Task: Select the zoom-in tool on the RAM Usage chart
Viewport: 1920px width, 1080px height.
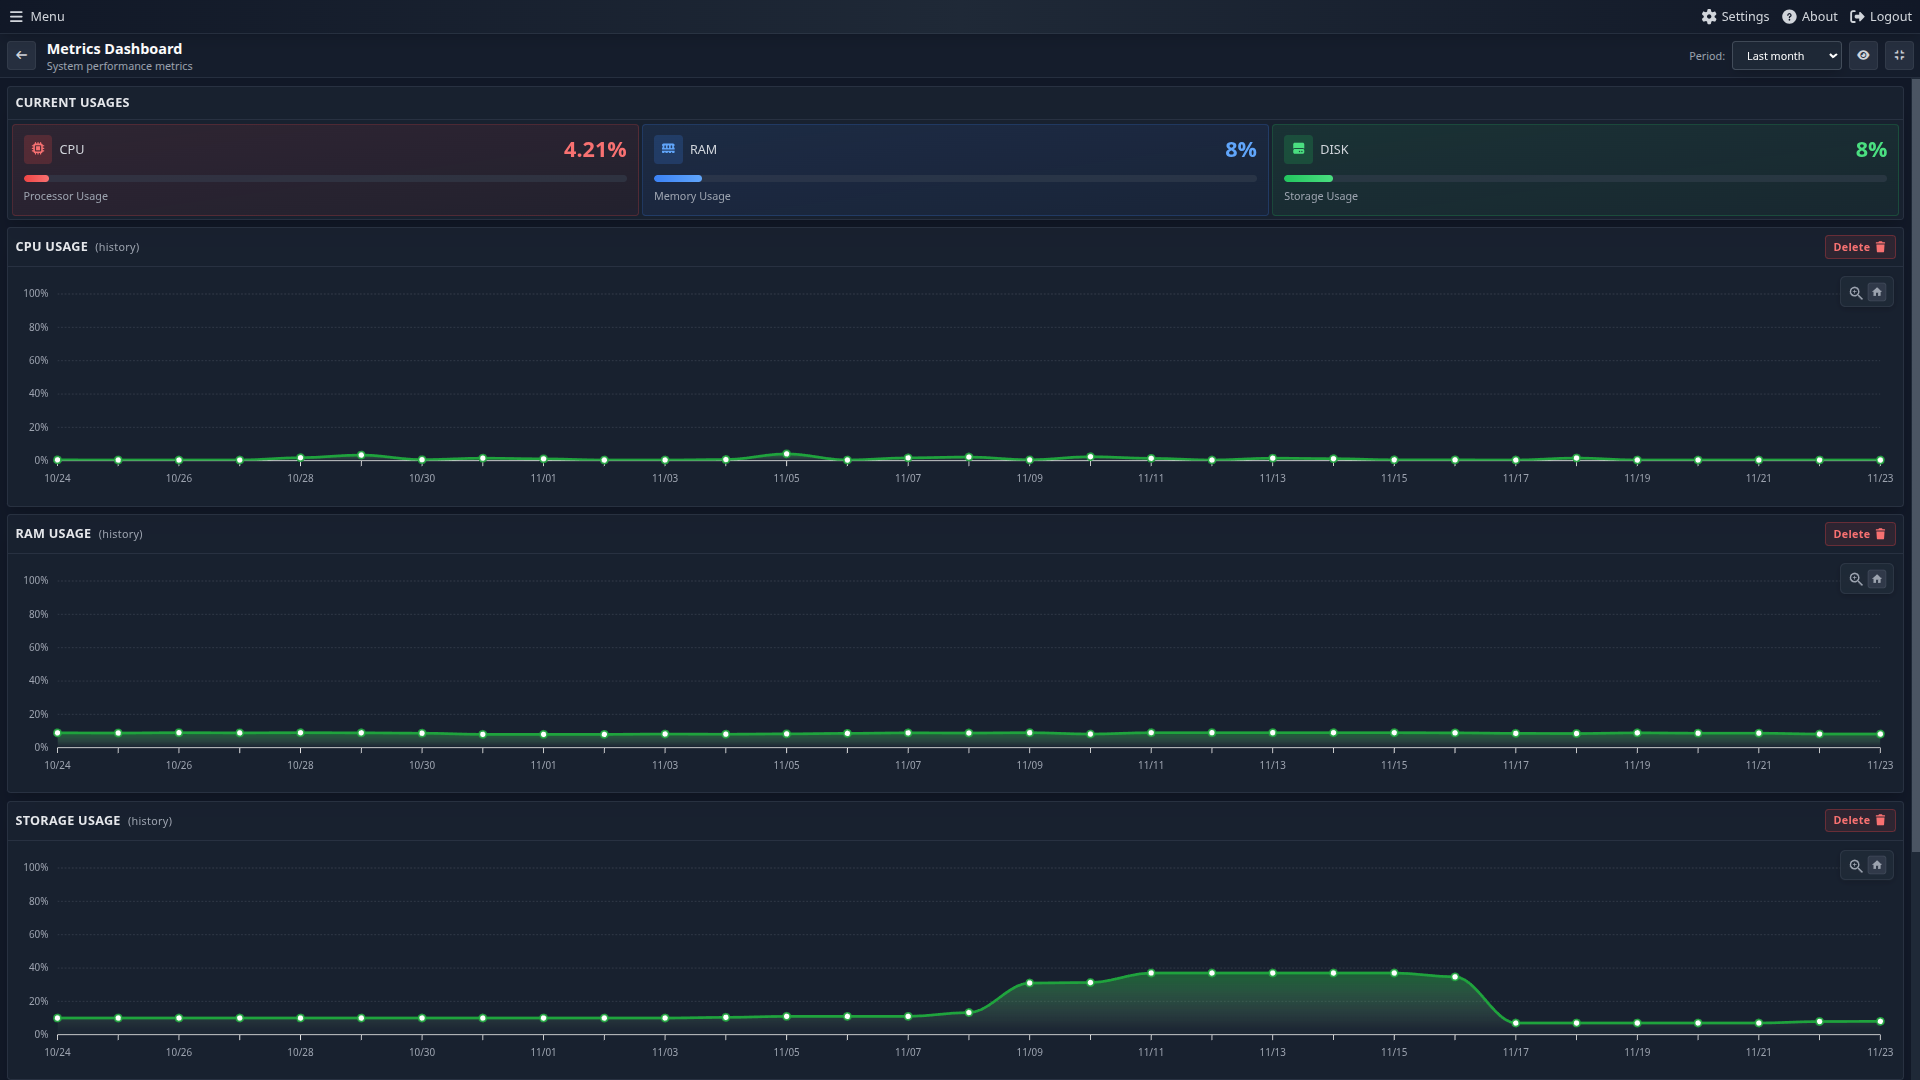Action: click(1856, 578)
